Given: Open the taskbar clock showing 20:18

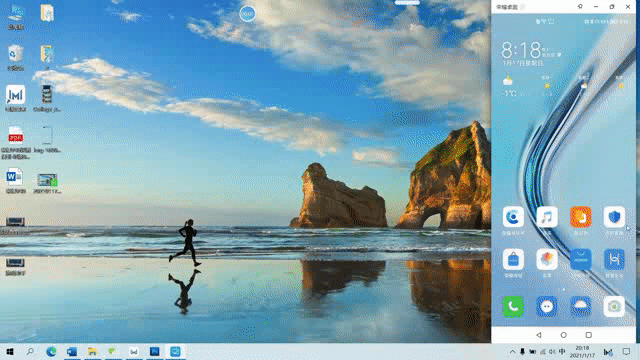Looking at the screenshot, I should 582,351.
